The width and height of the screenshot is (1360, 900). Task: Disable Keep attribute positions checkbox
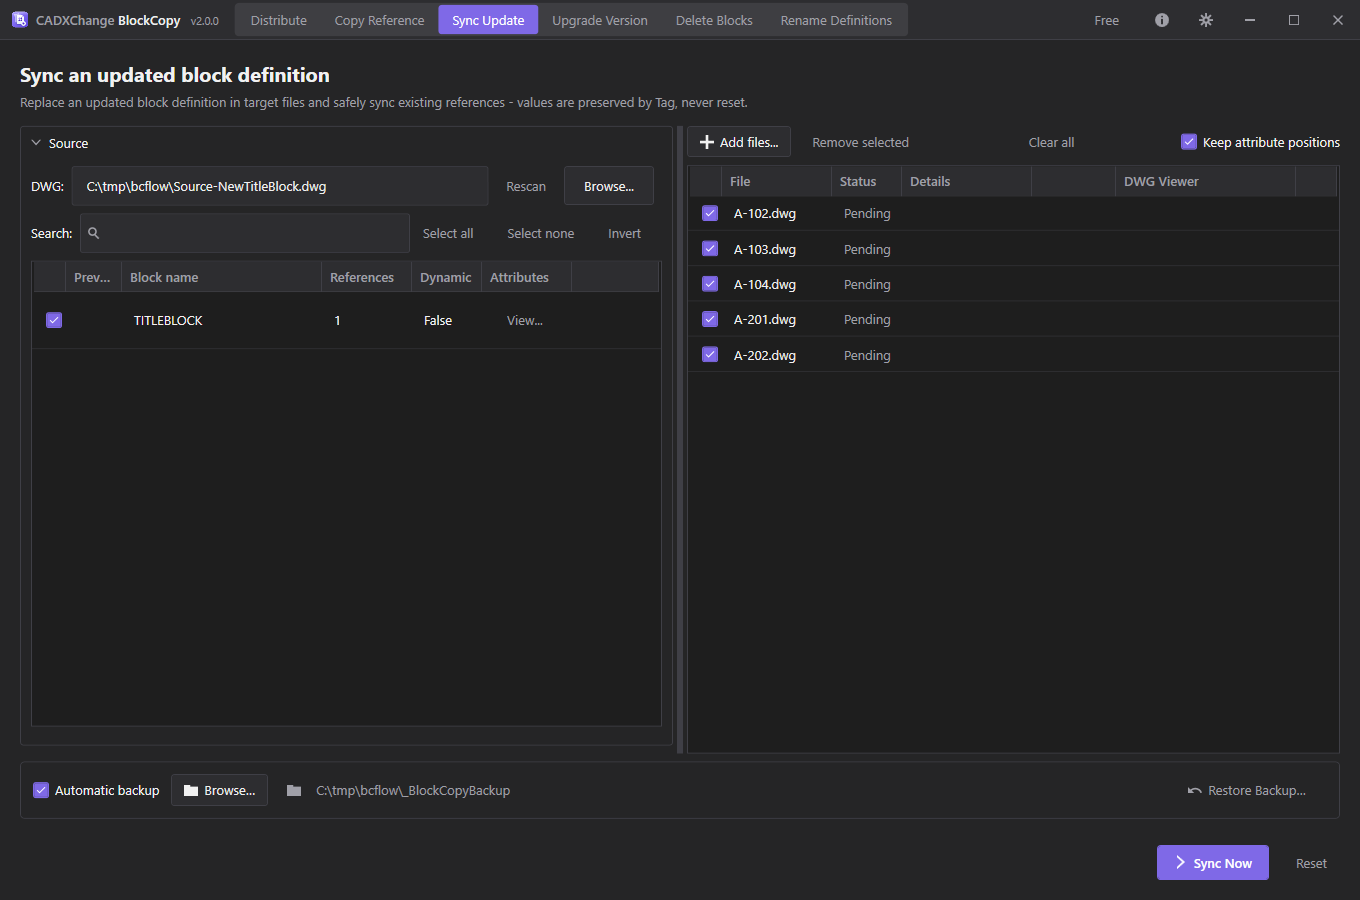[x=1189, y=142]
